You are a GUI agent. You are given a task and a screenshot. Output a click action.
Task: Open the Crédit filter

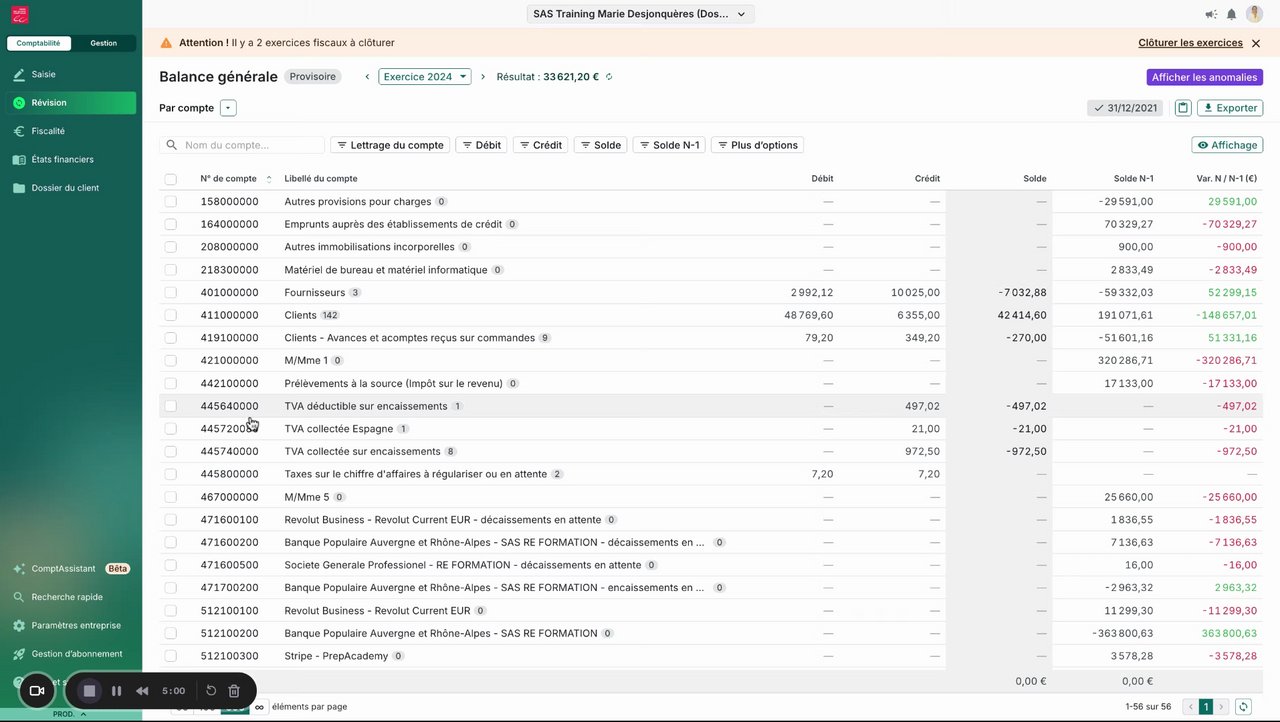tap(541, 145)
